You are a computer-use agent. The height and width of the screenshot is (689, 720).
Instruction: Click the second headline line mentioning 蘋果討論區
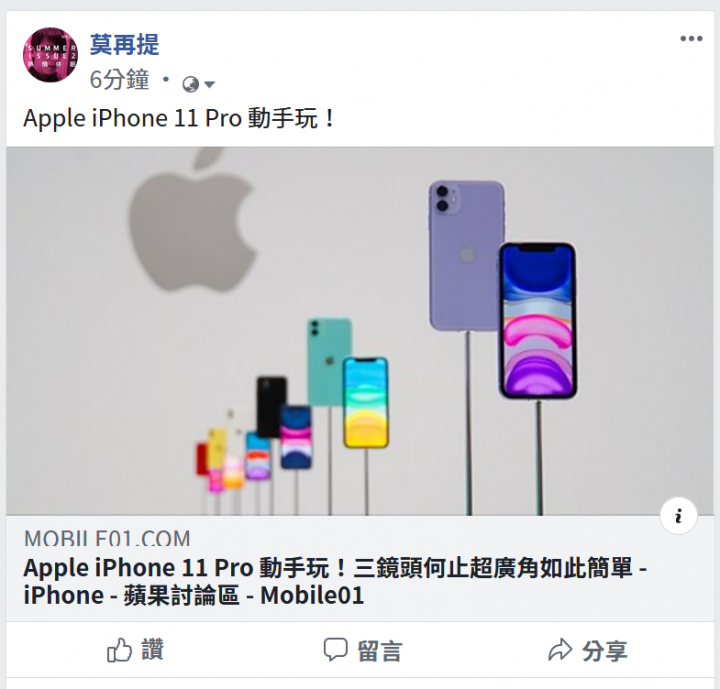[x=193, y=595]
